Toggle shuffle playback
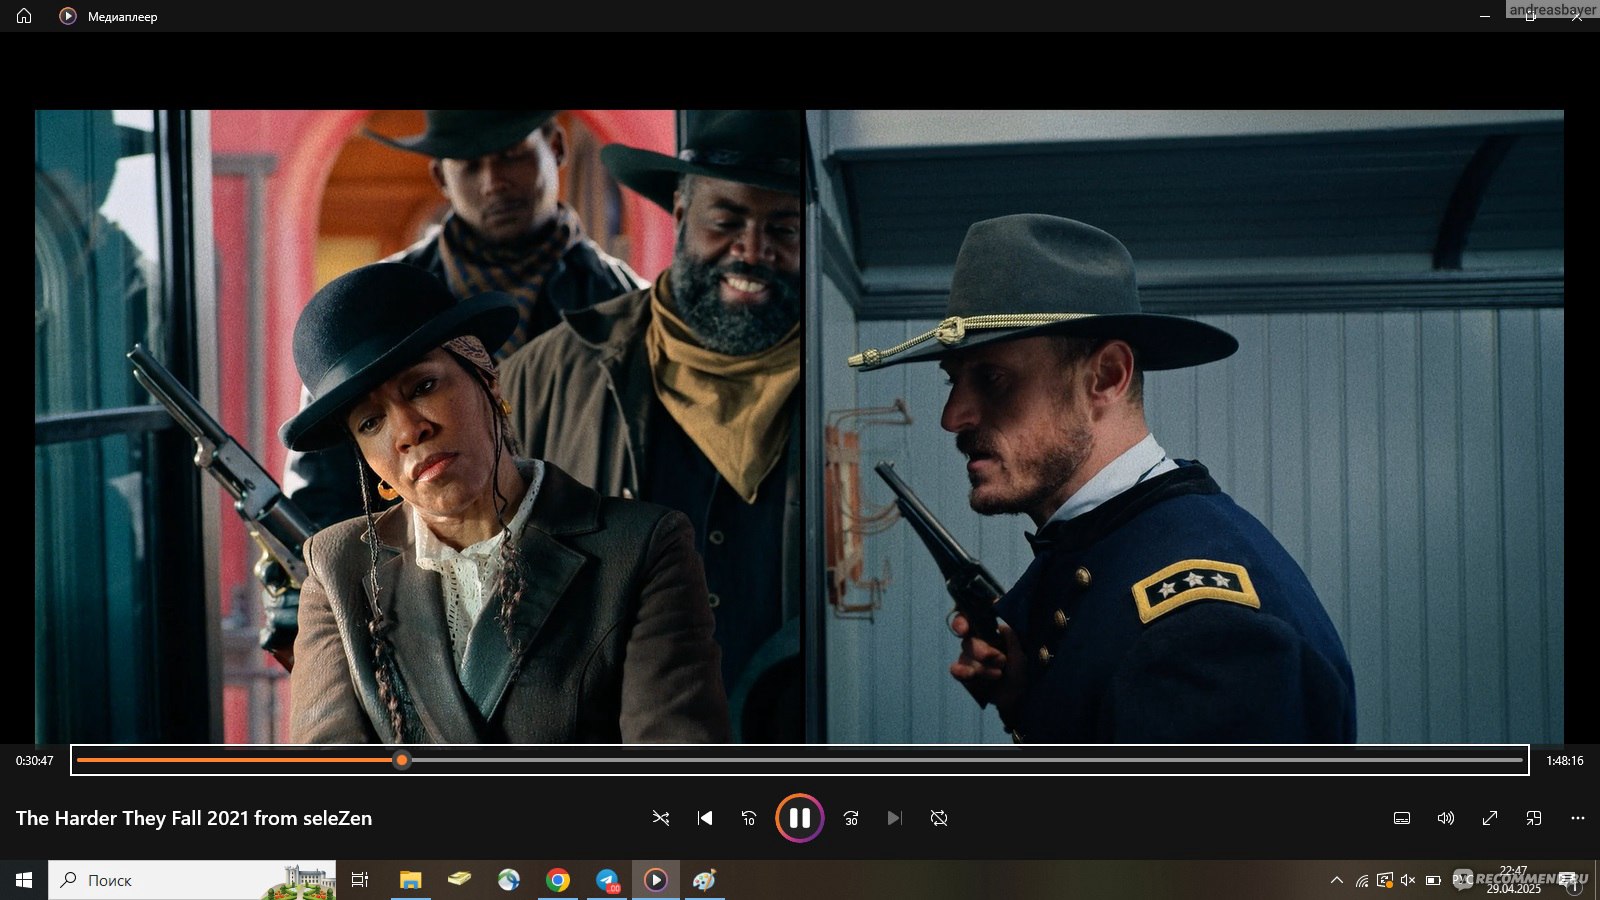This screenshot has width=1600, height=900. [661, 818]
